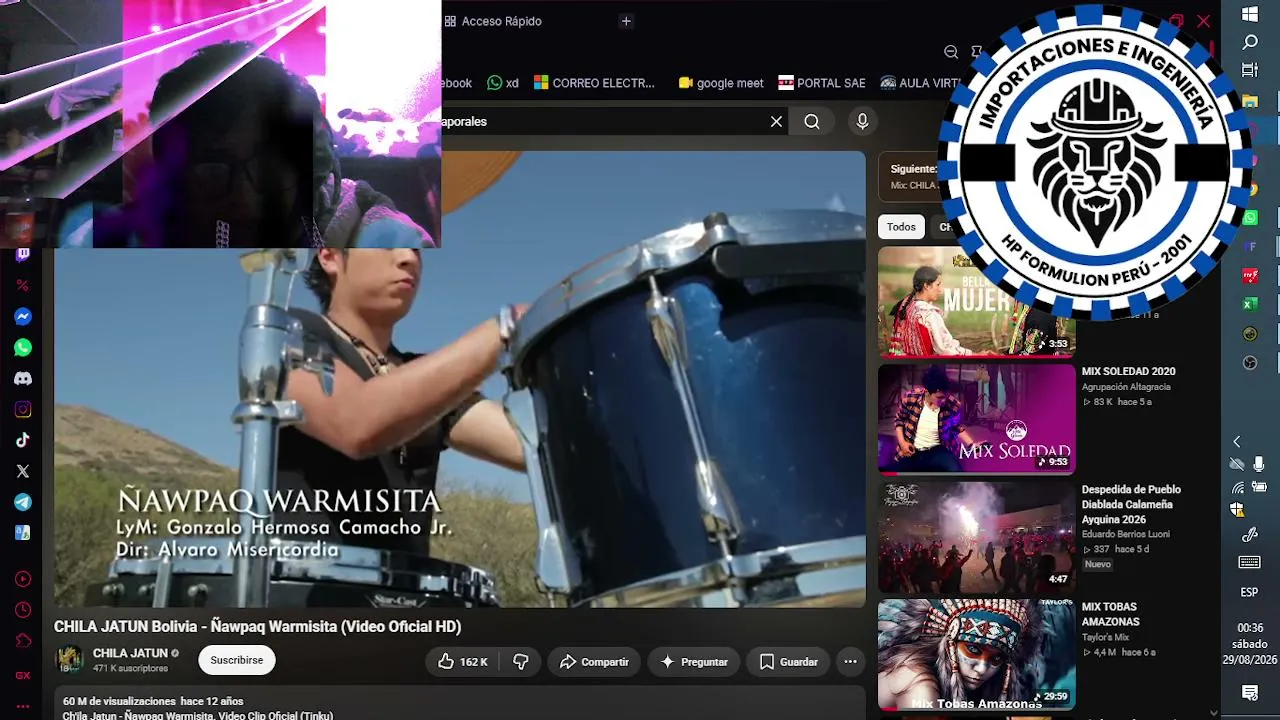Open the Preguntar AI button
The image size is (1280, 720).
pos(694,662)
